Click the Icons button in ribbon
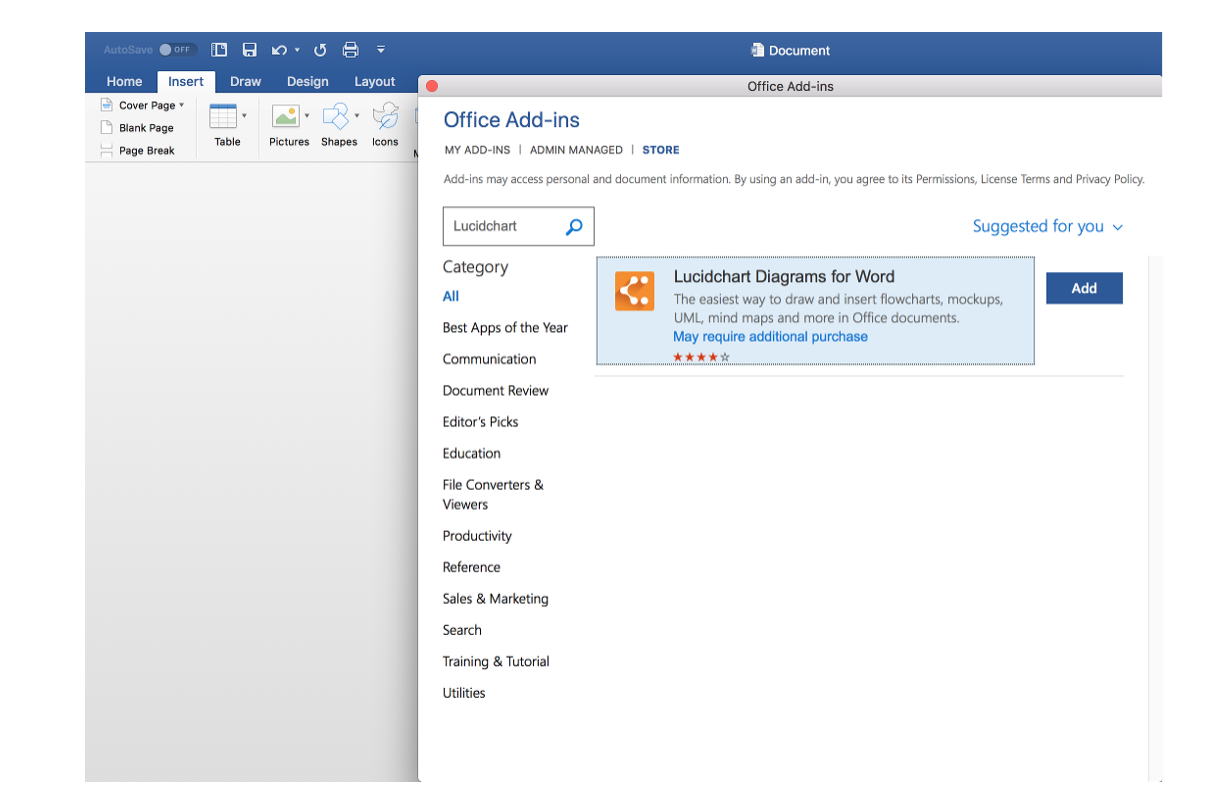 point(386,124)
